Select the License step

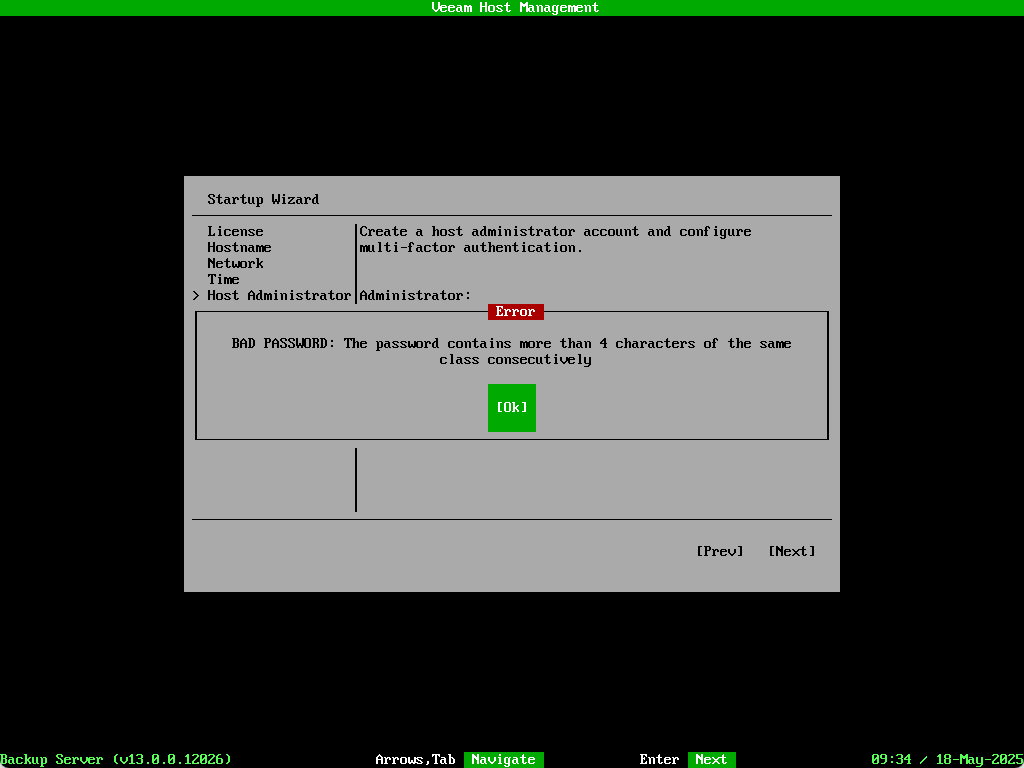click(235, 231)
